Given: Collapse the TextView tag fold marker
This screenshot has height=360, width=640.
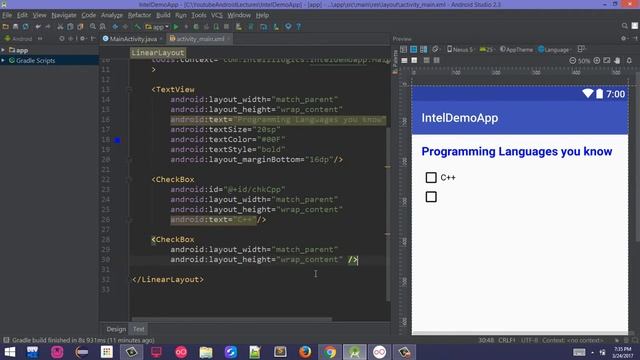Looking at the screenshot, I should 129,89.
